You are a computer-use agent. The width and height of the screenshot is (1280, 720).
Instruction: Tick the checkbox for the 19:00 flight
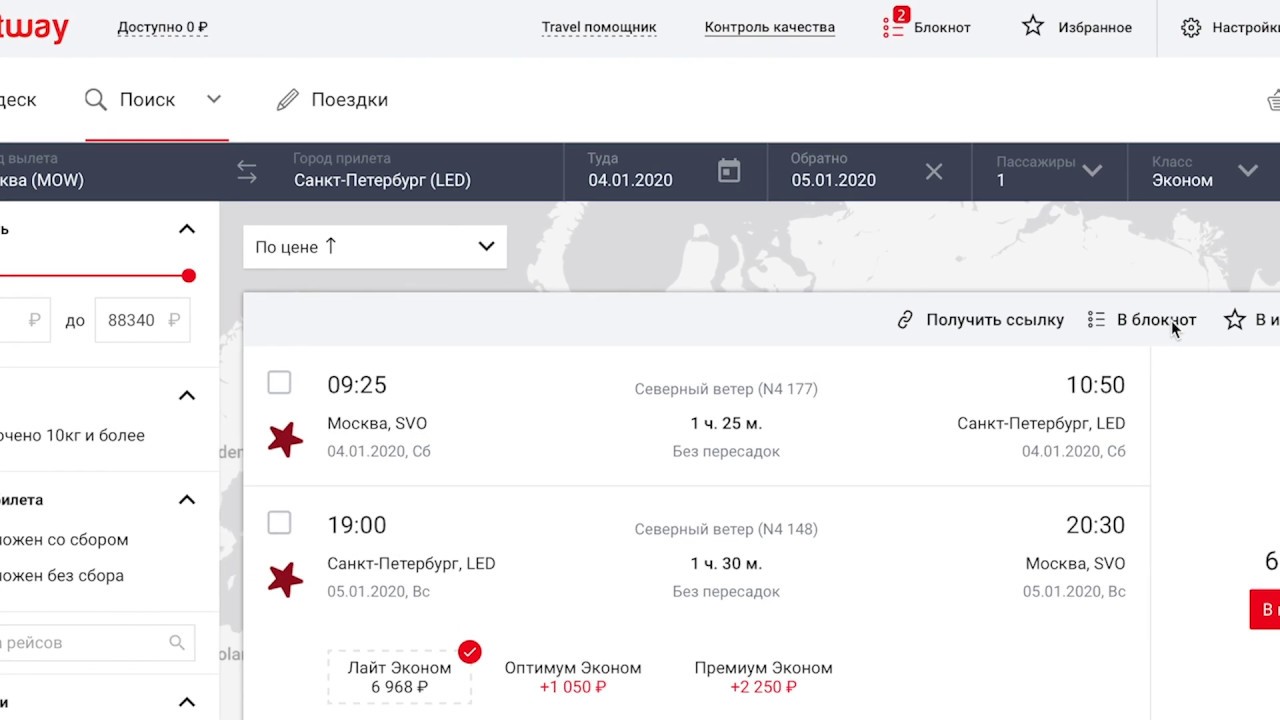click(x=279, y=523)
